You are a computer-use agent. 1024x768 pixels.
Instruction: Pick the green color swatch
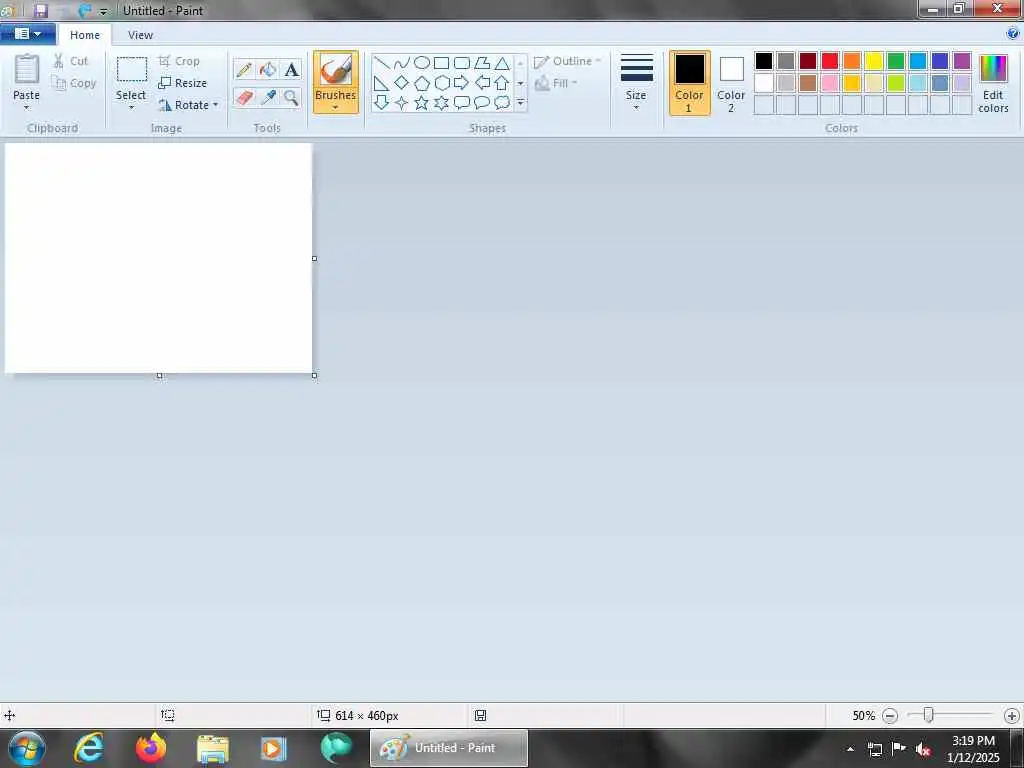point(896,61)
